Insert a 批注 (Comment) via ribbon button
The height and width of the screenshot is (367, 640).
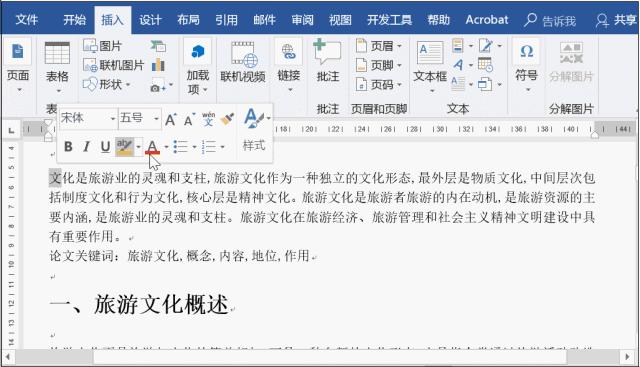coord(328,61)
